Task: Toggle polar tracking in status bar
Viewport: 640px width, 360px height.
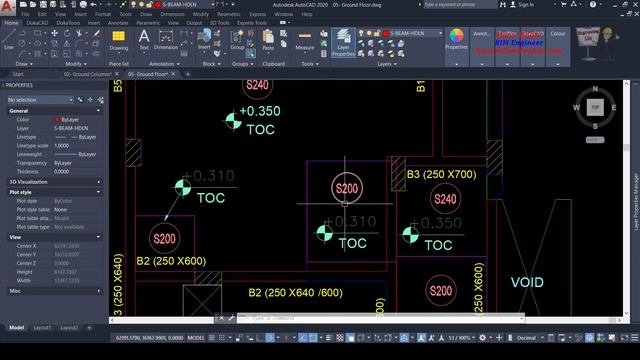Action: 270,338
